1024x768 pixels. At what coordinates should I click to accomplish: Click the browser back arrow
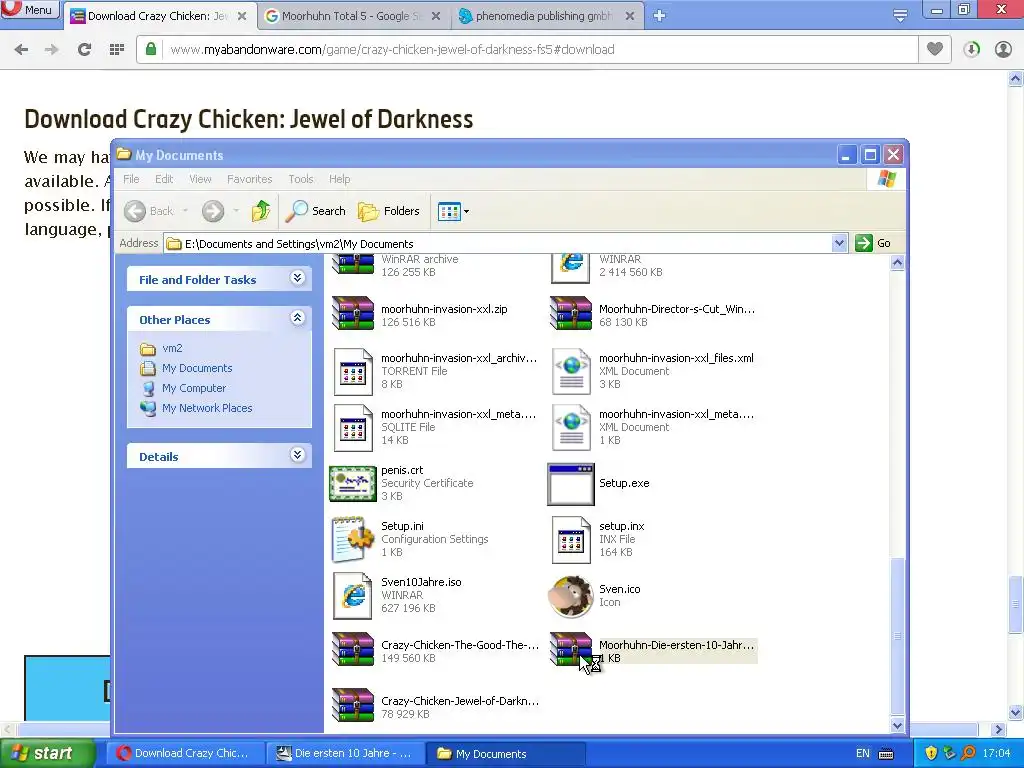click(22, 49)
